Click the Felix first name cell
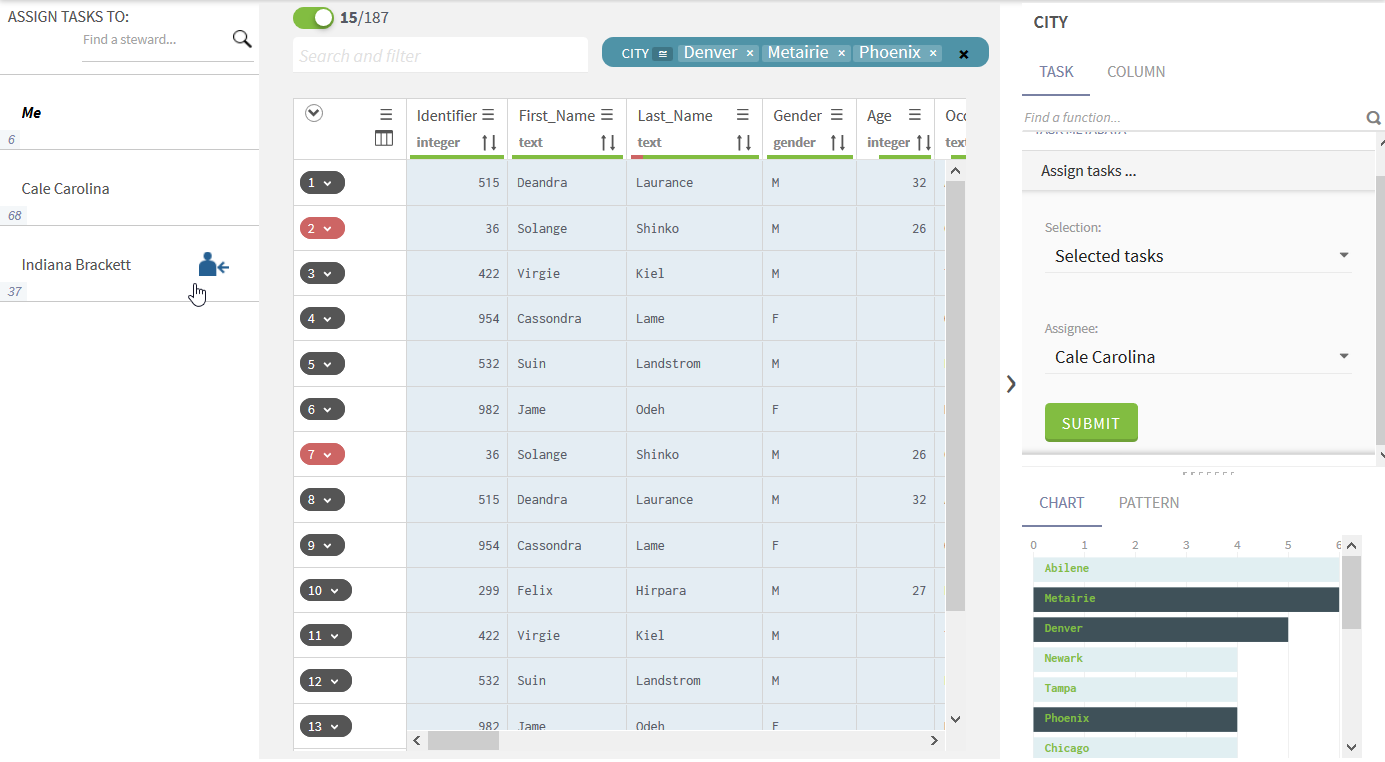Image resolution: width=1385 pixels, height=762 pixels. [x=567, y=591]
